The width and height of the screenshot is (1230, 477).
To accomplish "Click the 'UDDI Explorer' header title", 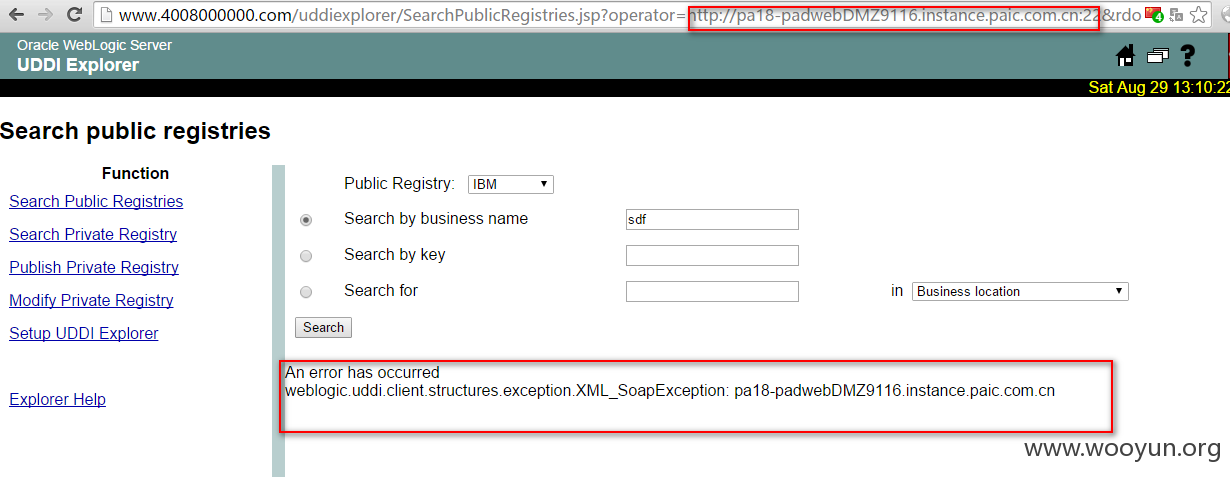I will point(78,65).
